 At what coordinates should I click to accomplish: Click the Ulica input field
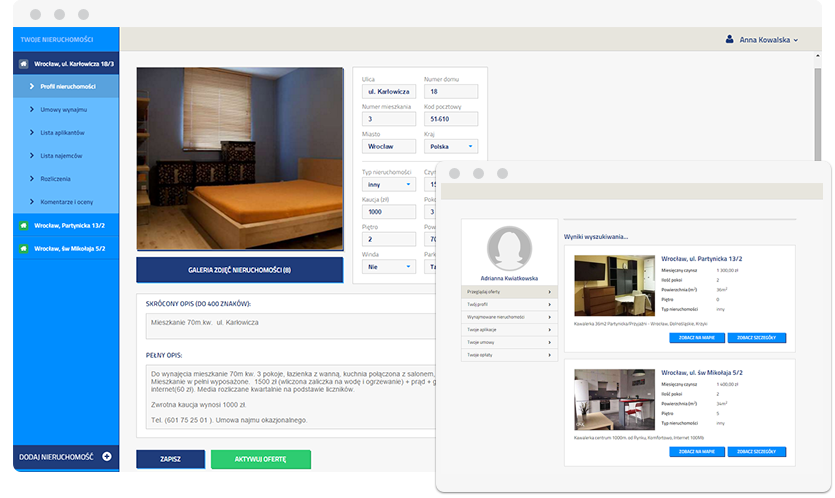pos(389,92)
